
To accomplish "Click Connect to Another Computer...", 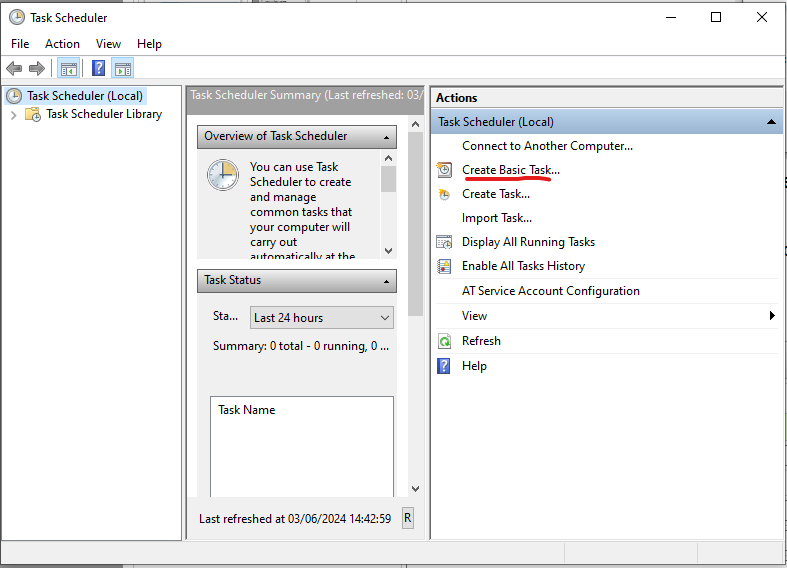I will [x=547, y=146].
